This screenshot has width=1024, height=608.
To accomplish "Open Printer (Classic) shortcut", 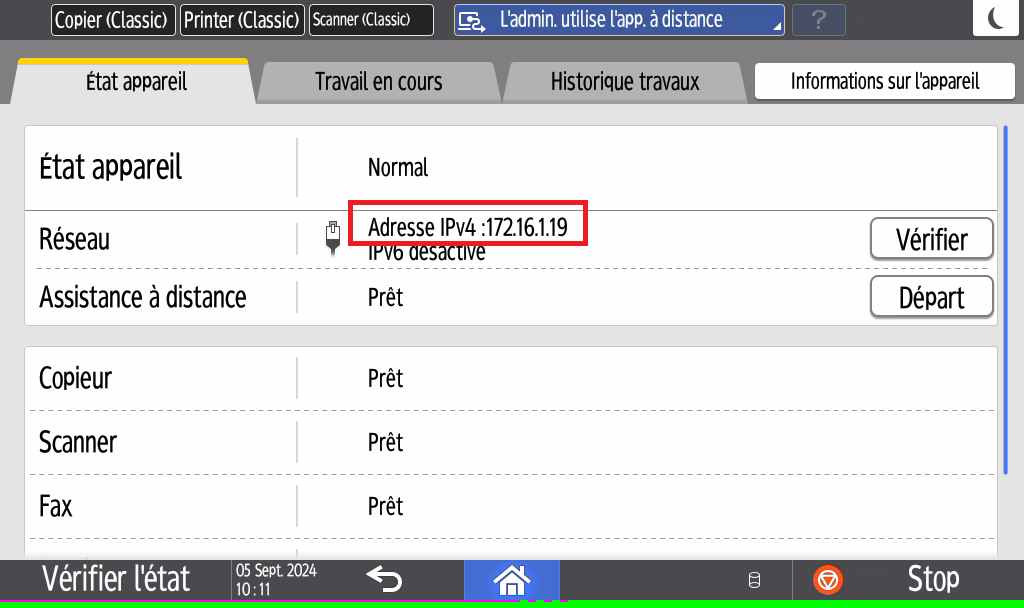I will coord(242,20).
